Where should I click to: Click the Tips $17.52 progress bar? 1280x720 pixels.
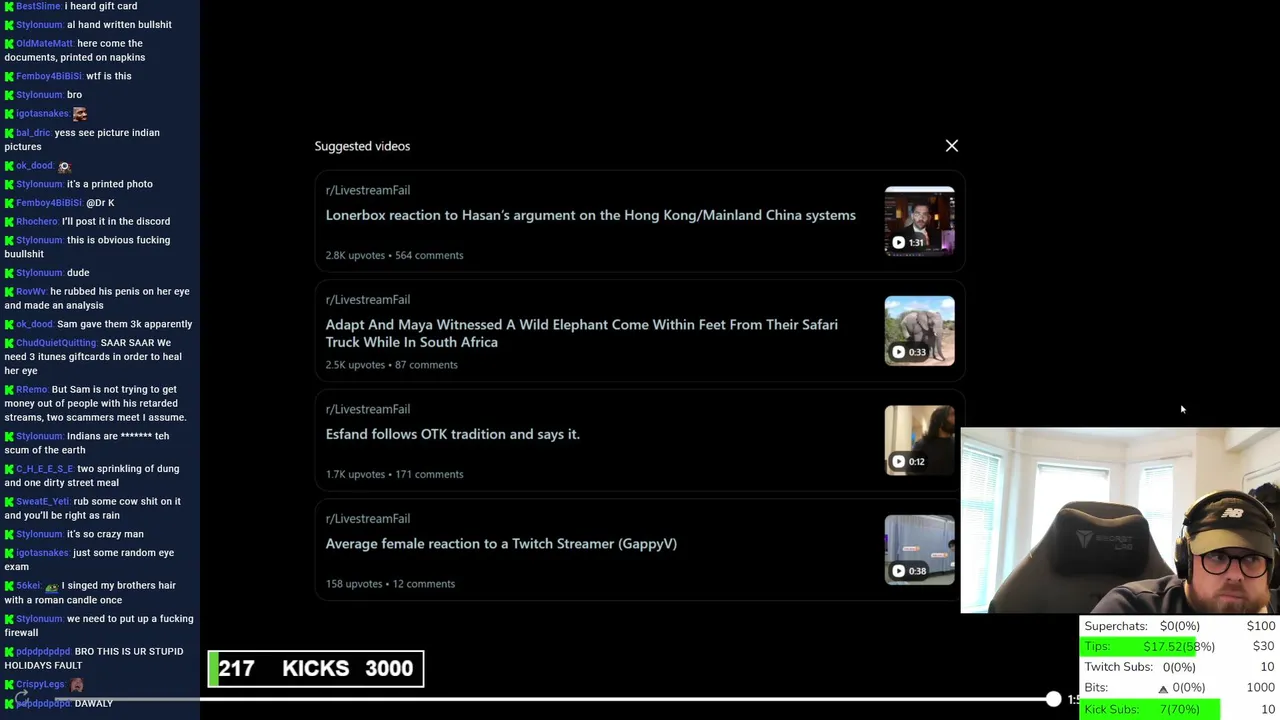tap(1180, 647)
